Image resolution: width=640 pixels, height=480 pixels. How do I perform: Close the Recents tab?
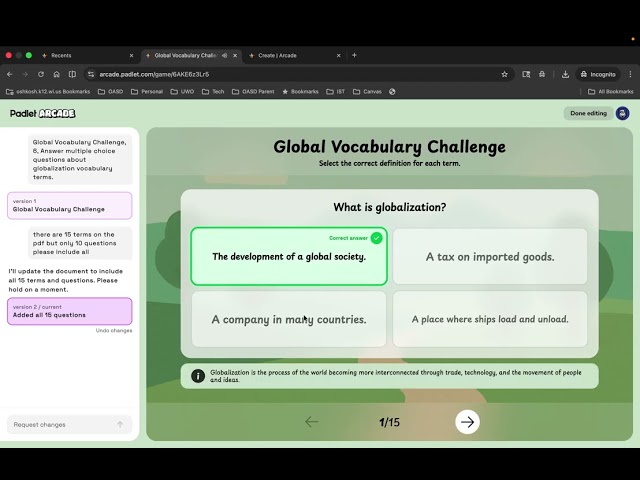click(x=131, y=56)
